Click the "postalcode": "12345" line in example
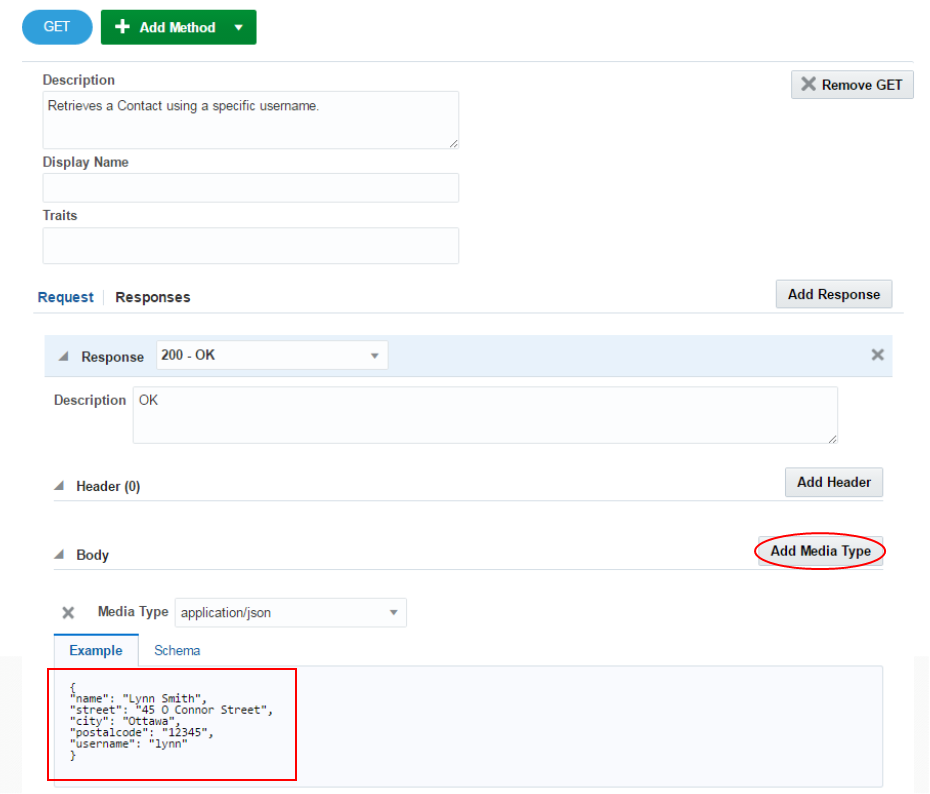 click(141, 732)
